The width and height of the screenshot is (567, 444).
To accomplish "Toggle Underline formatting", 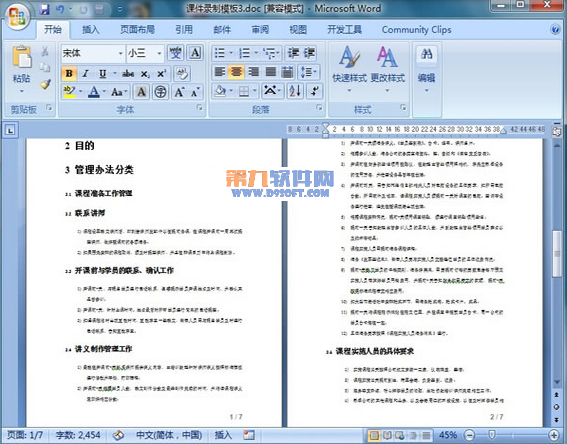I will (x=103, y=73).
